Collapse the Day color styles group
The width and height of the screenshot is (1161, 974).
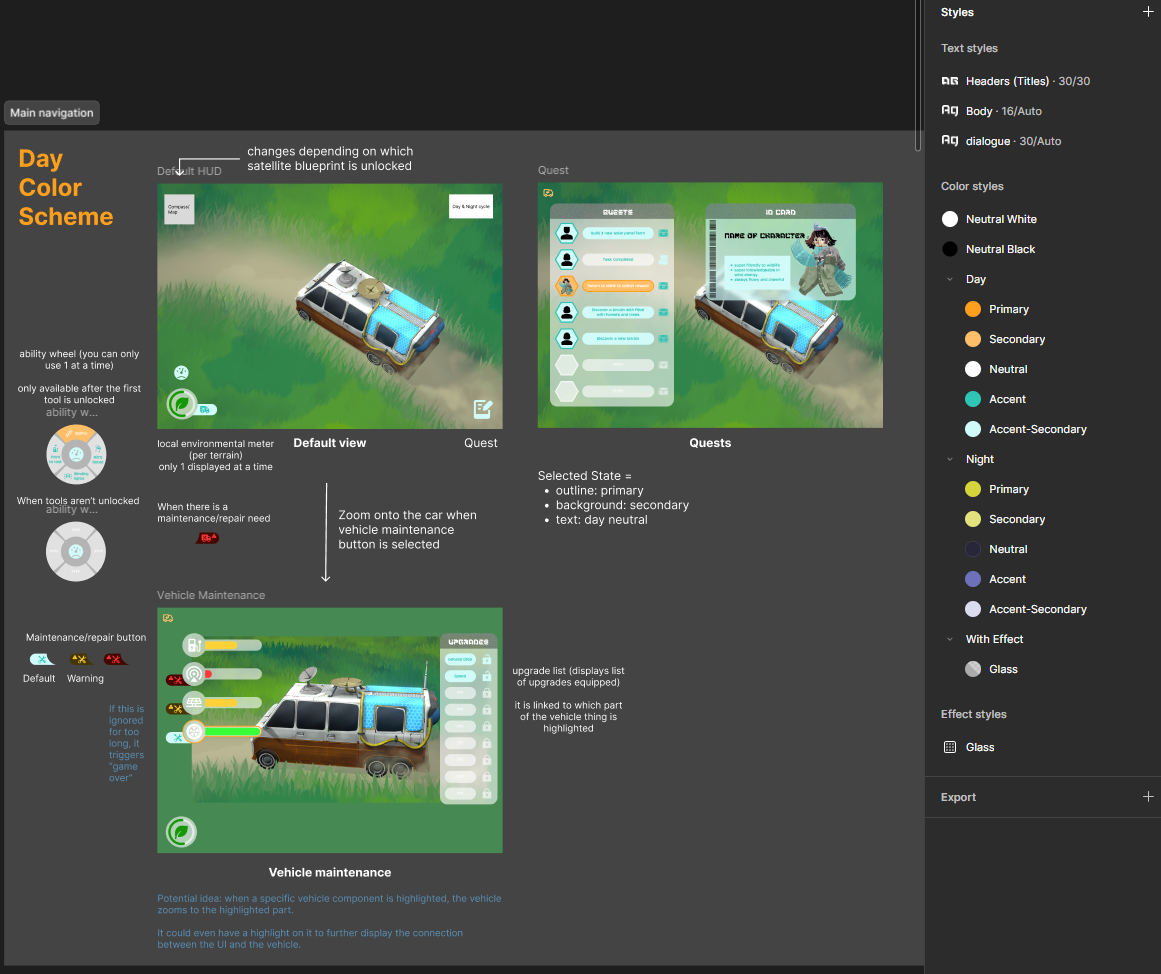(x=950, y=279)
